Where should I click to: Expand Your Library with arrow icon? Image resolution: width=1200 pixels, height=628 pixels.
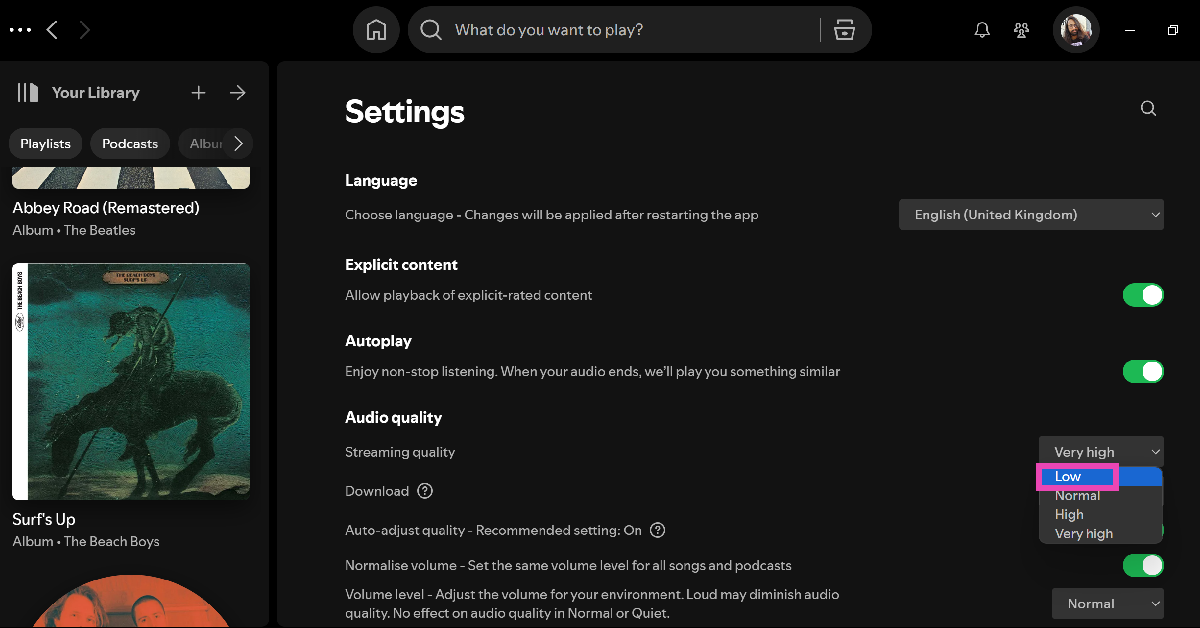238,93
